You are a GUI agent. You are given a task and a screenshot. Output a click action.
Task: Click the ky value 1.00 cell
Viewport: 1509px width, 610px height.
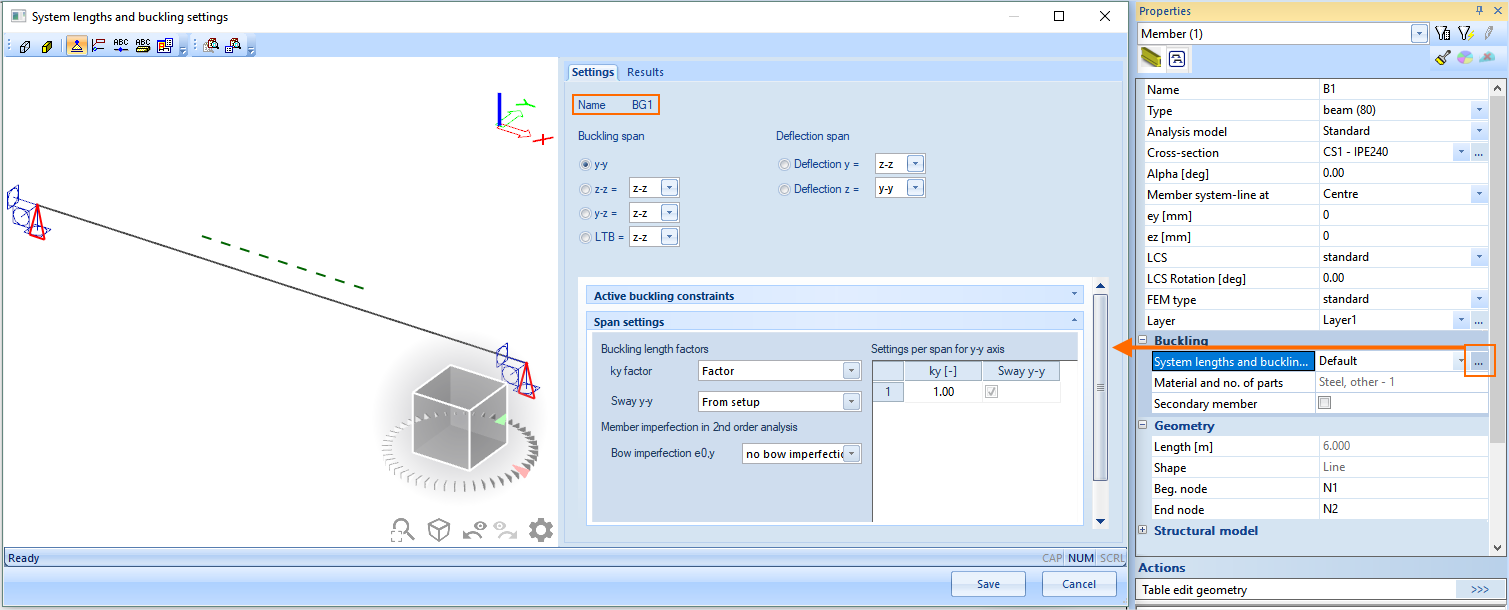tap(942, 392)
